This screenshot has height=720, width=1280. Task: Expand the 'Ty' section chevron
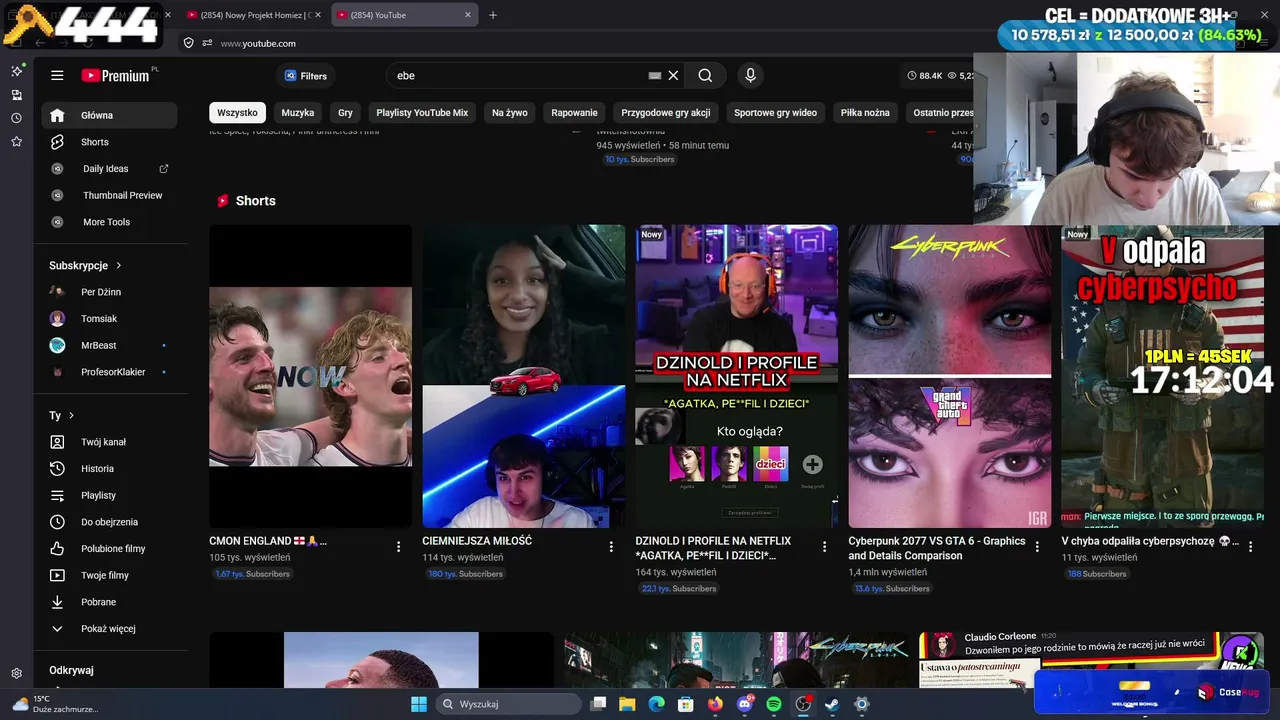tap(71, 416)
